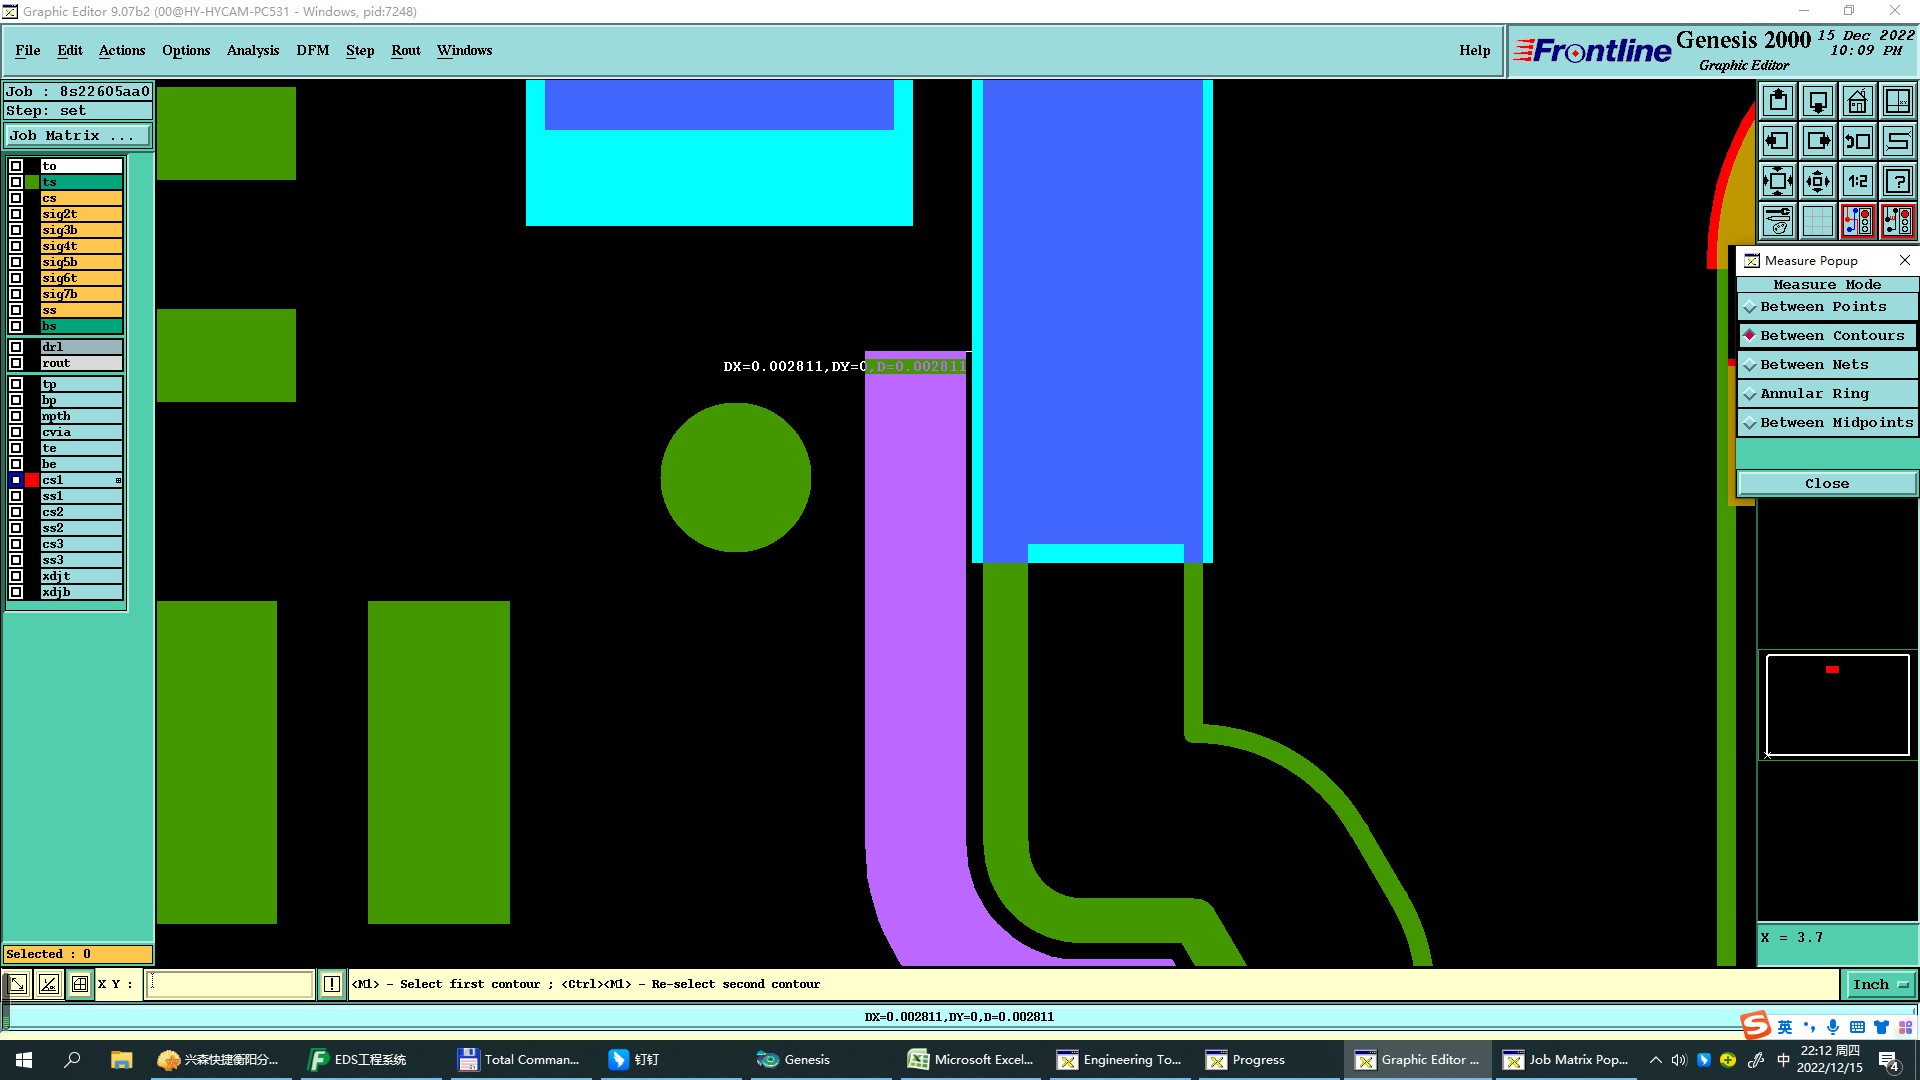Click the previous view undo icon
The image size is (1920, 1080).
(x=1857, y=141)
